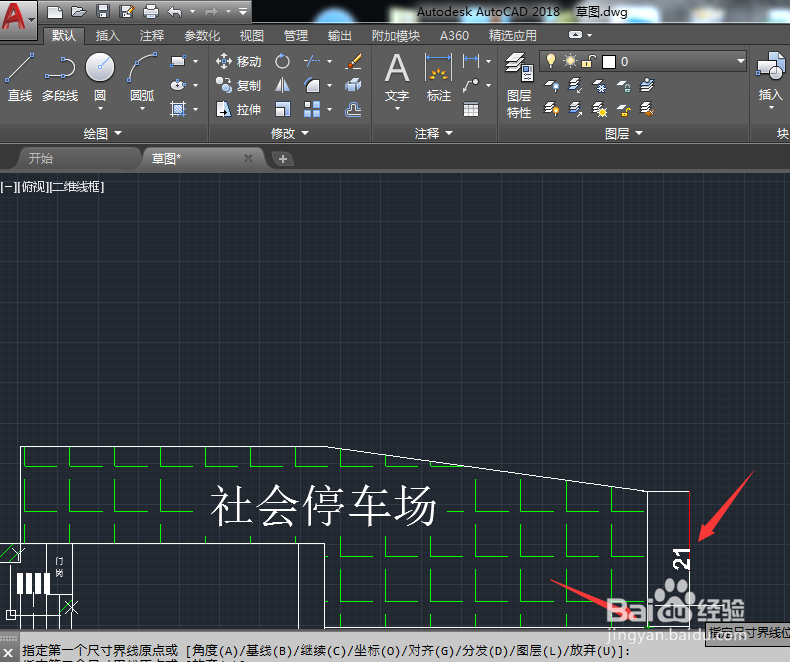Expand the 图层 layers panel
The image size is (790, 662).
point(624,134)
